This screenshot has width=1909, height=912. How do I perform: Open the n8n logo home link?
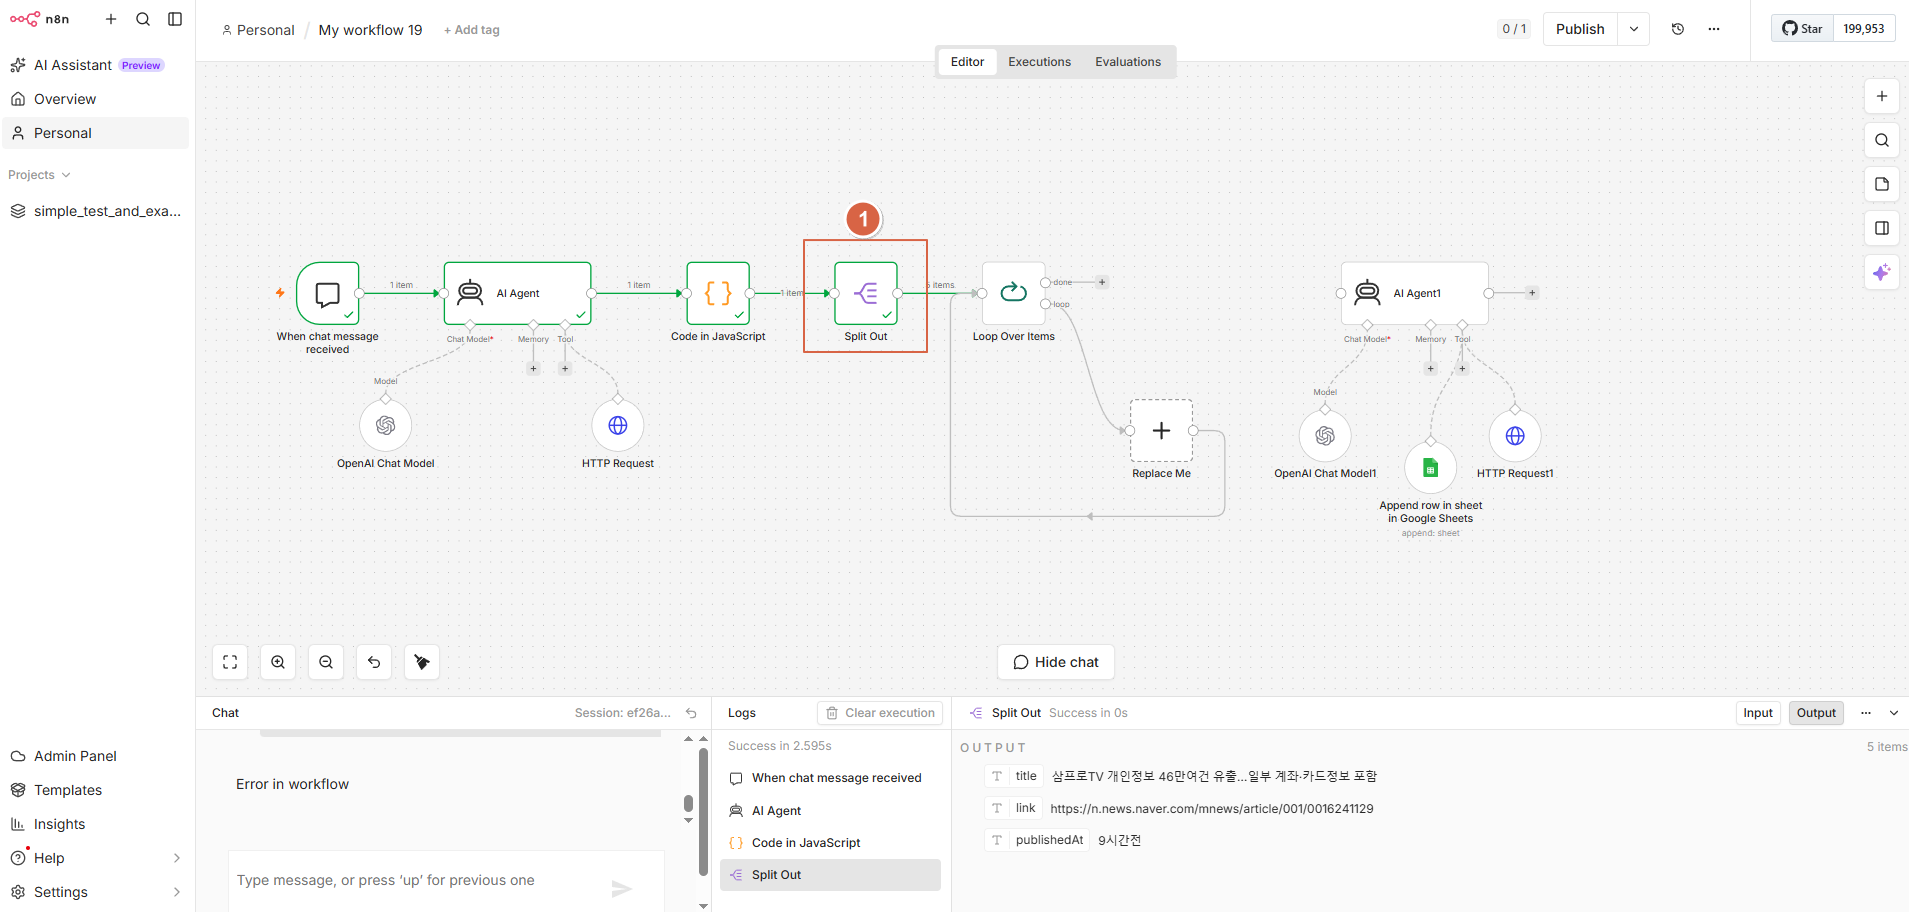point(40,19)
